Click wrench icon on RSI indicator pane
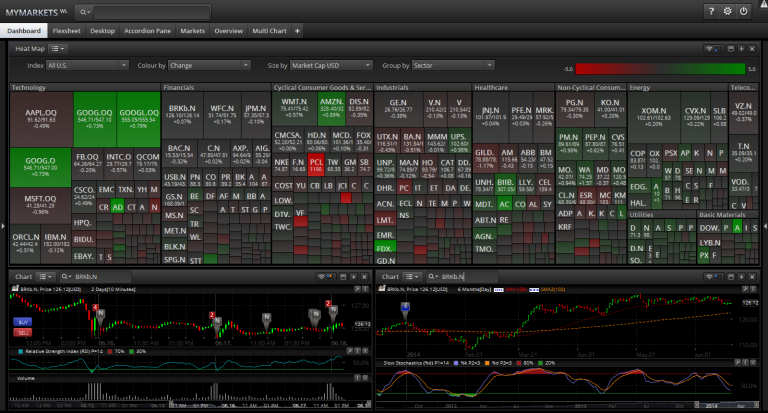Screen dimensions: 768x413 click(350, 351)
